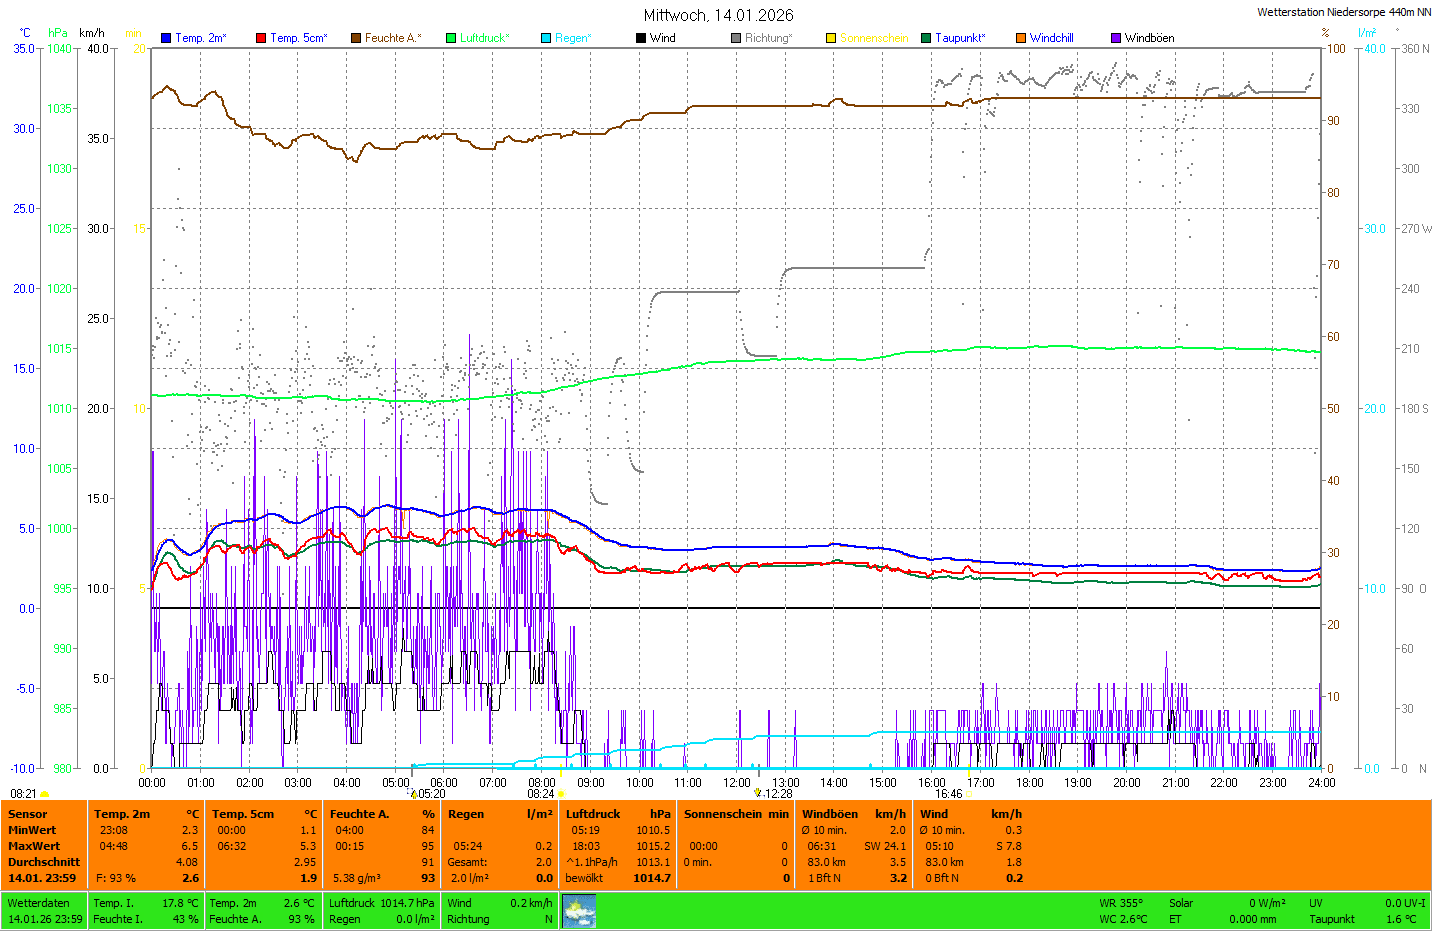Click the Luftdruck hPa table header
The width and height of the screenshot is (1432, 931).
618,814
